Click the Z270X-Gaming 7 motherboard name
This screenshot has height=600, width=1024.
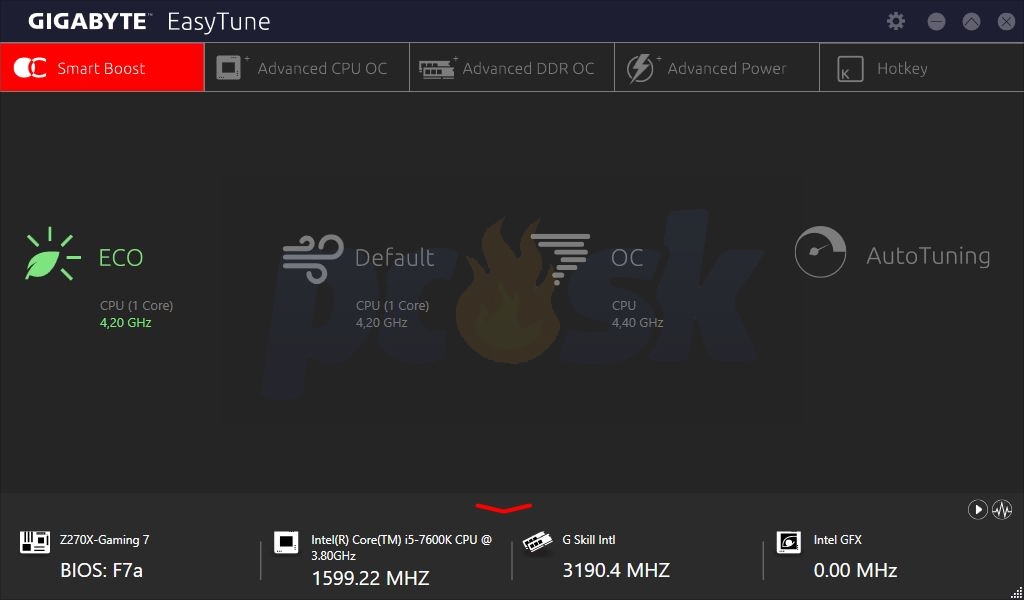tap(104, 540)
